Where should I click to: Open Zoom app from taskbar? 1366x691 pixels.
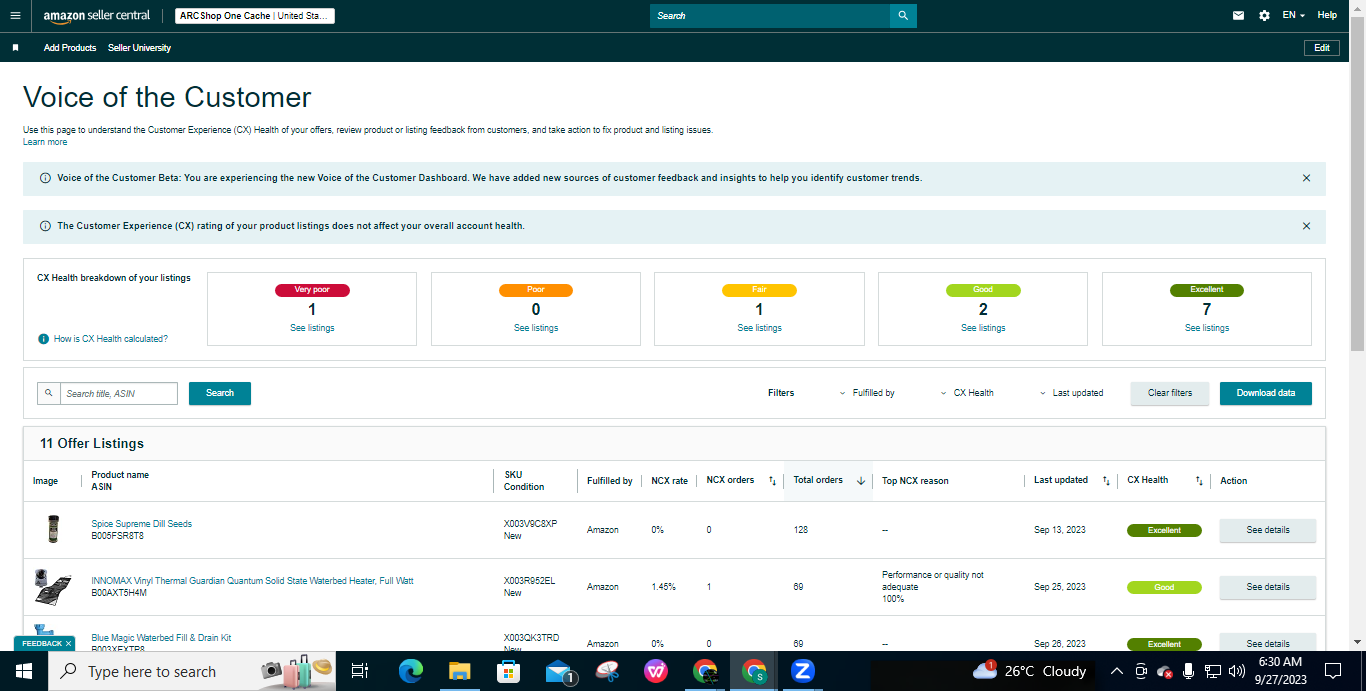click(x=802, y=671)
